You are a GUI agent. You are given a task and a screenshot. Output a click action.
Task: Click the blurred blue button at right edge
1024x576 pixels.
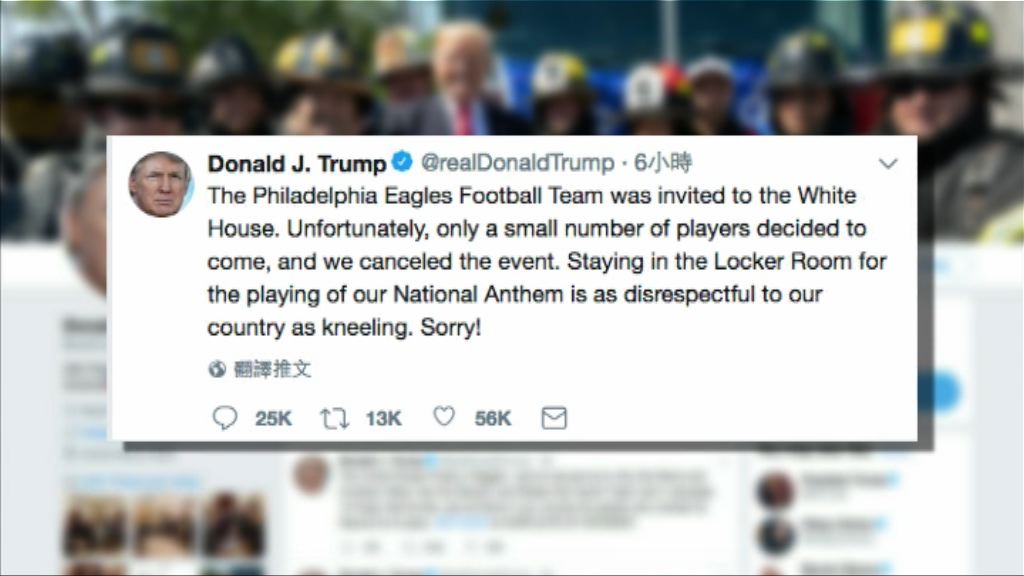(x=938, y=391)
